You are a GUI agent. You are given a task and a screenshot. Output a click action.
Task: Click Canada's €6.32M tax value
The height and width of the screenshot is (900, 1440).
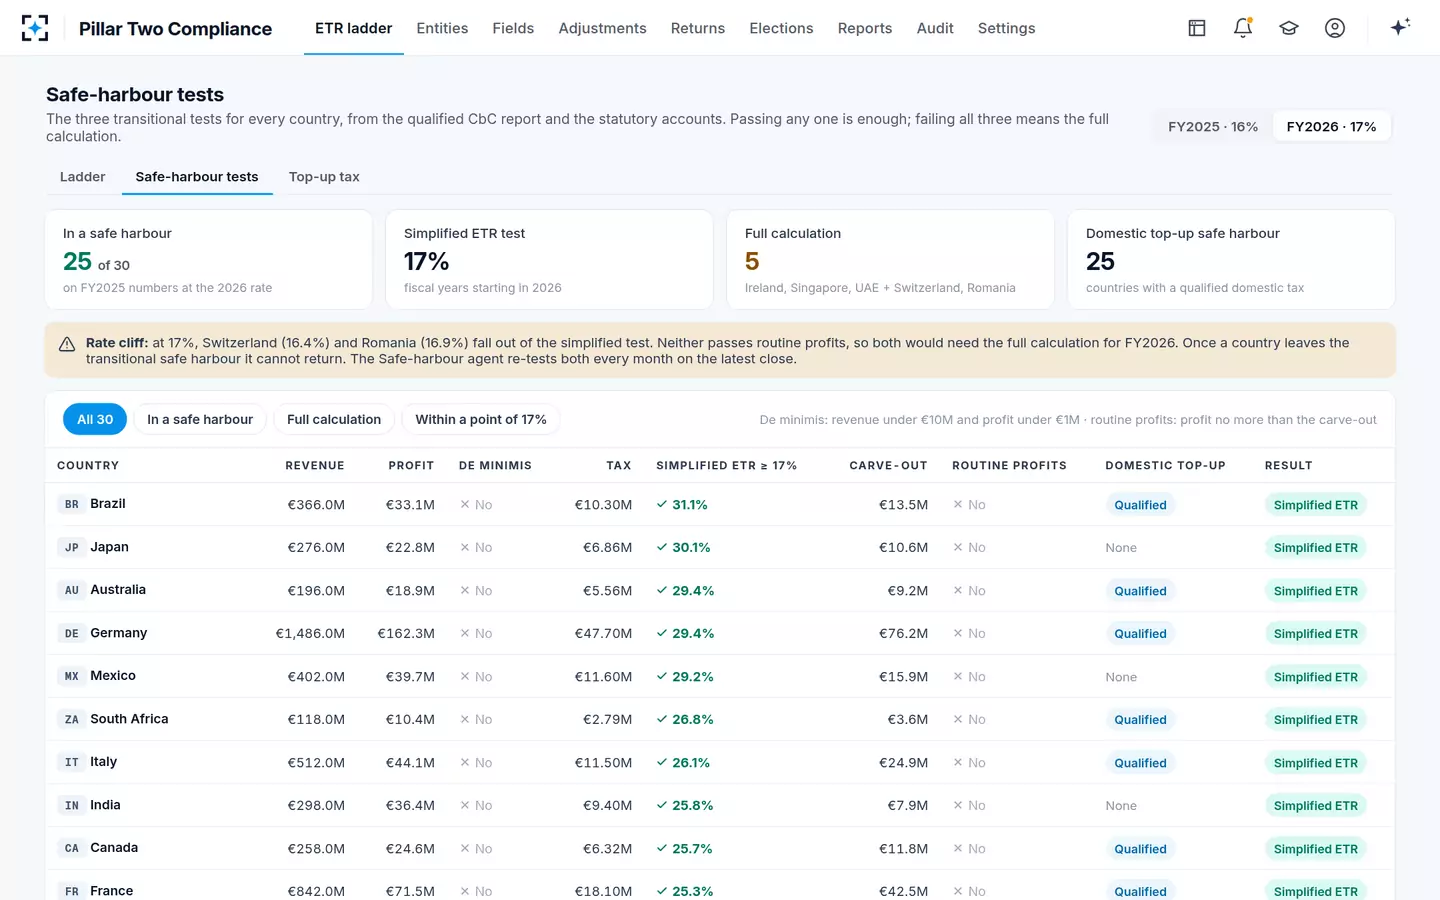click(x=607, y=849)
